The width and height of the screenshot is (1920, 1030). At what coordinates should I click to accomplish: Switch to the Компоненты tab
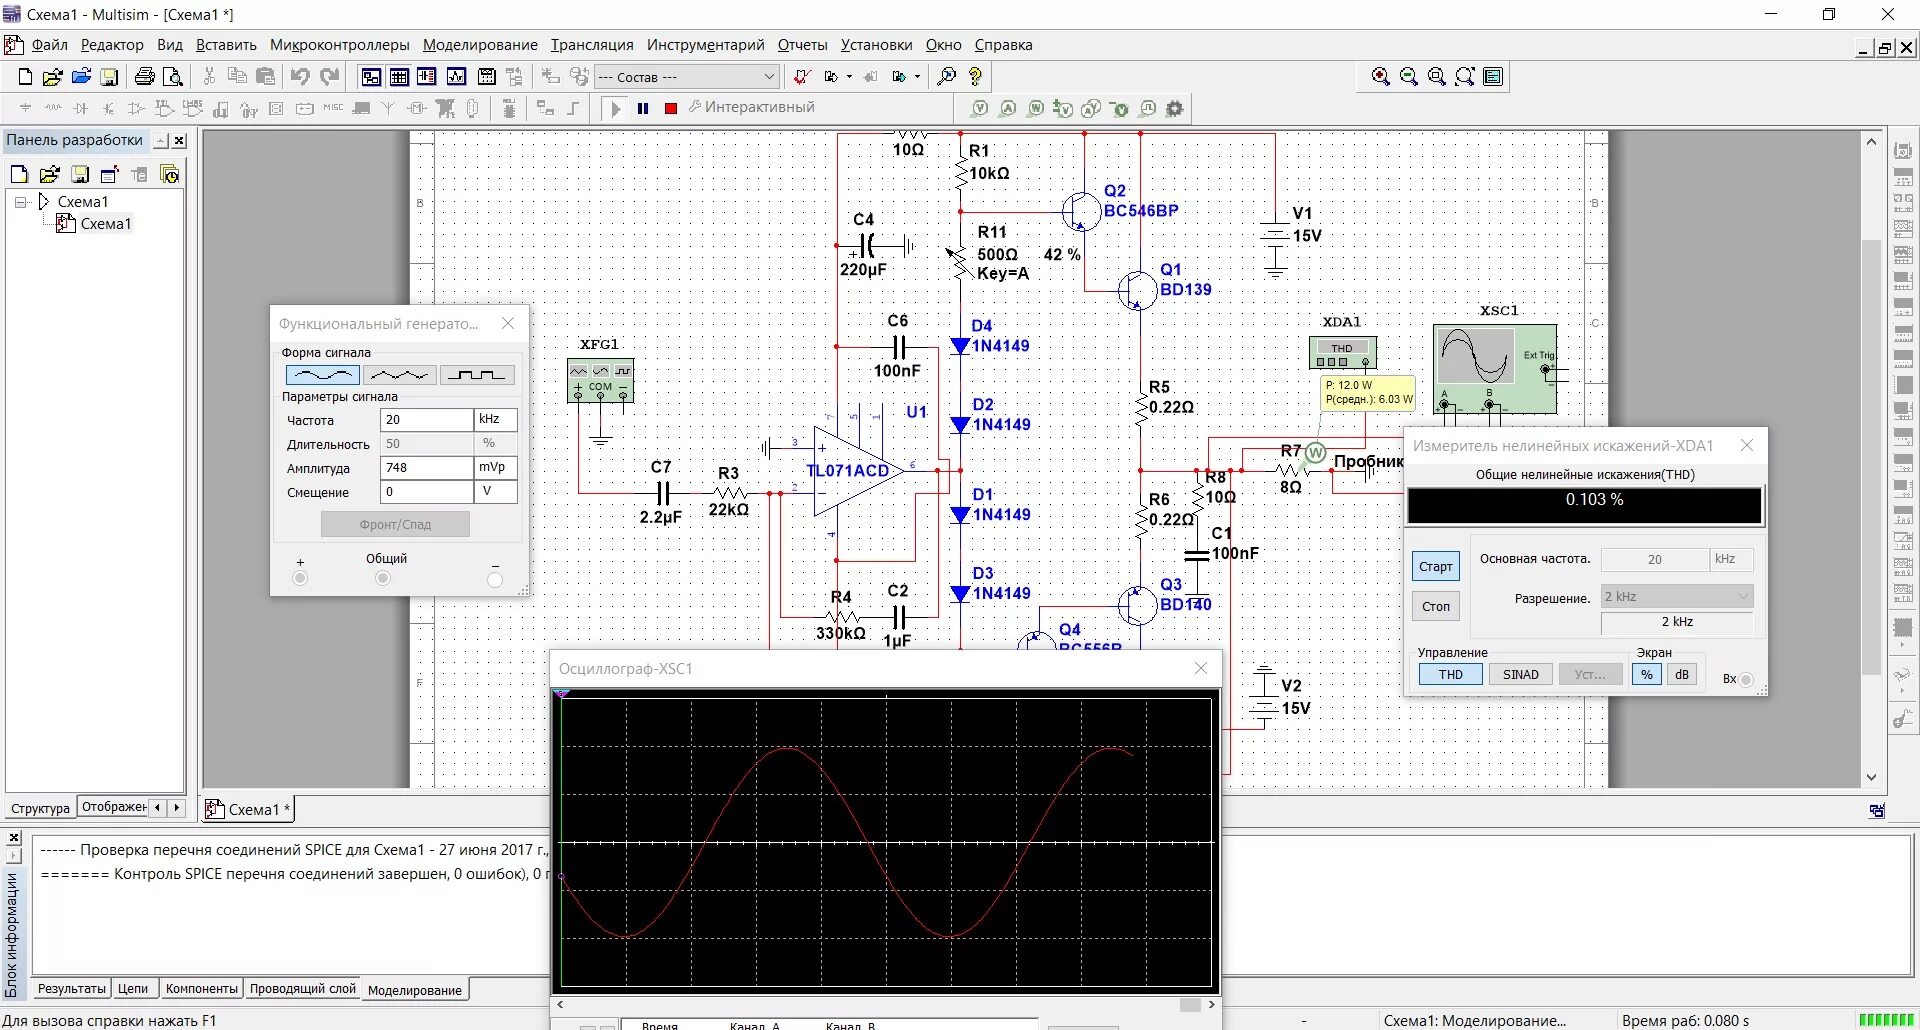[x=202, y=989]
